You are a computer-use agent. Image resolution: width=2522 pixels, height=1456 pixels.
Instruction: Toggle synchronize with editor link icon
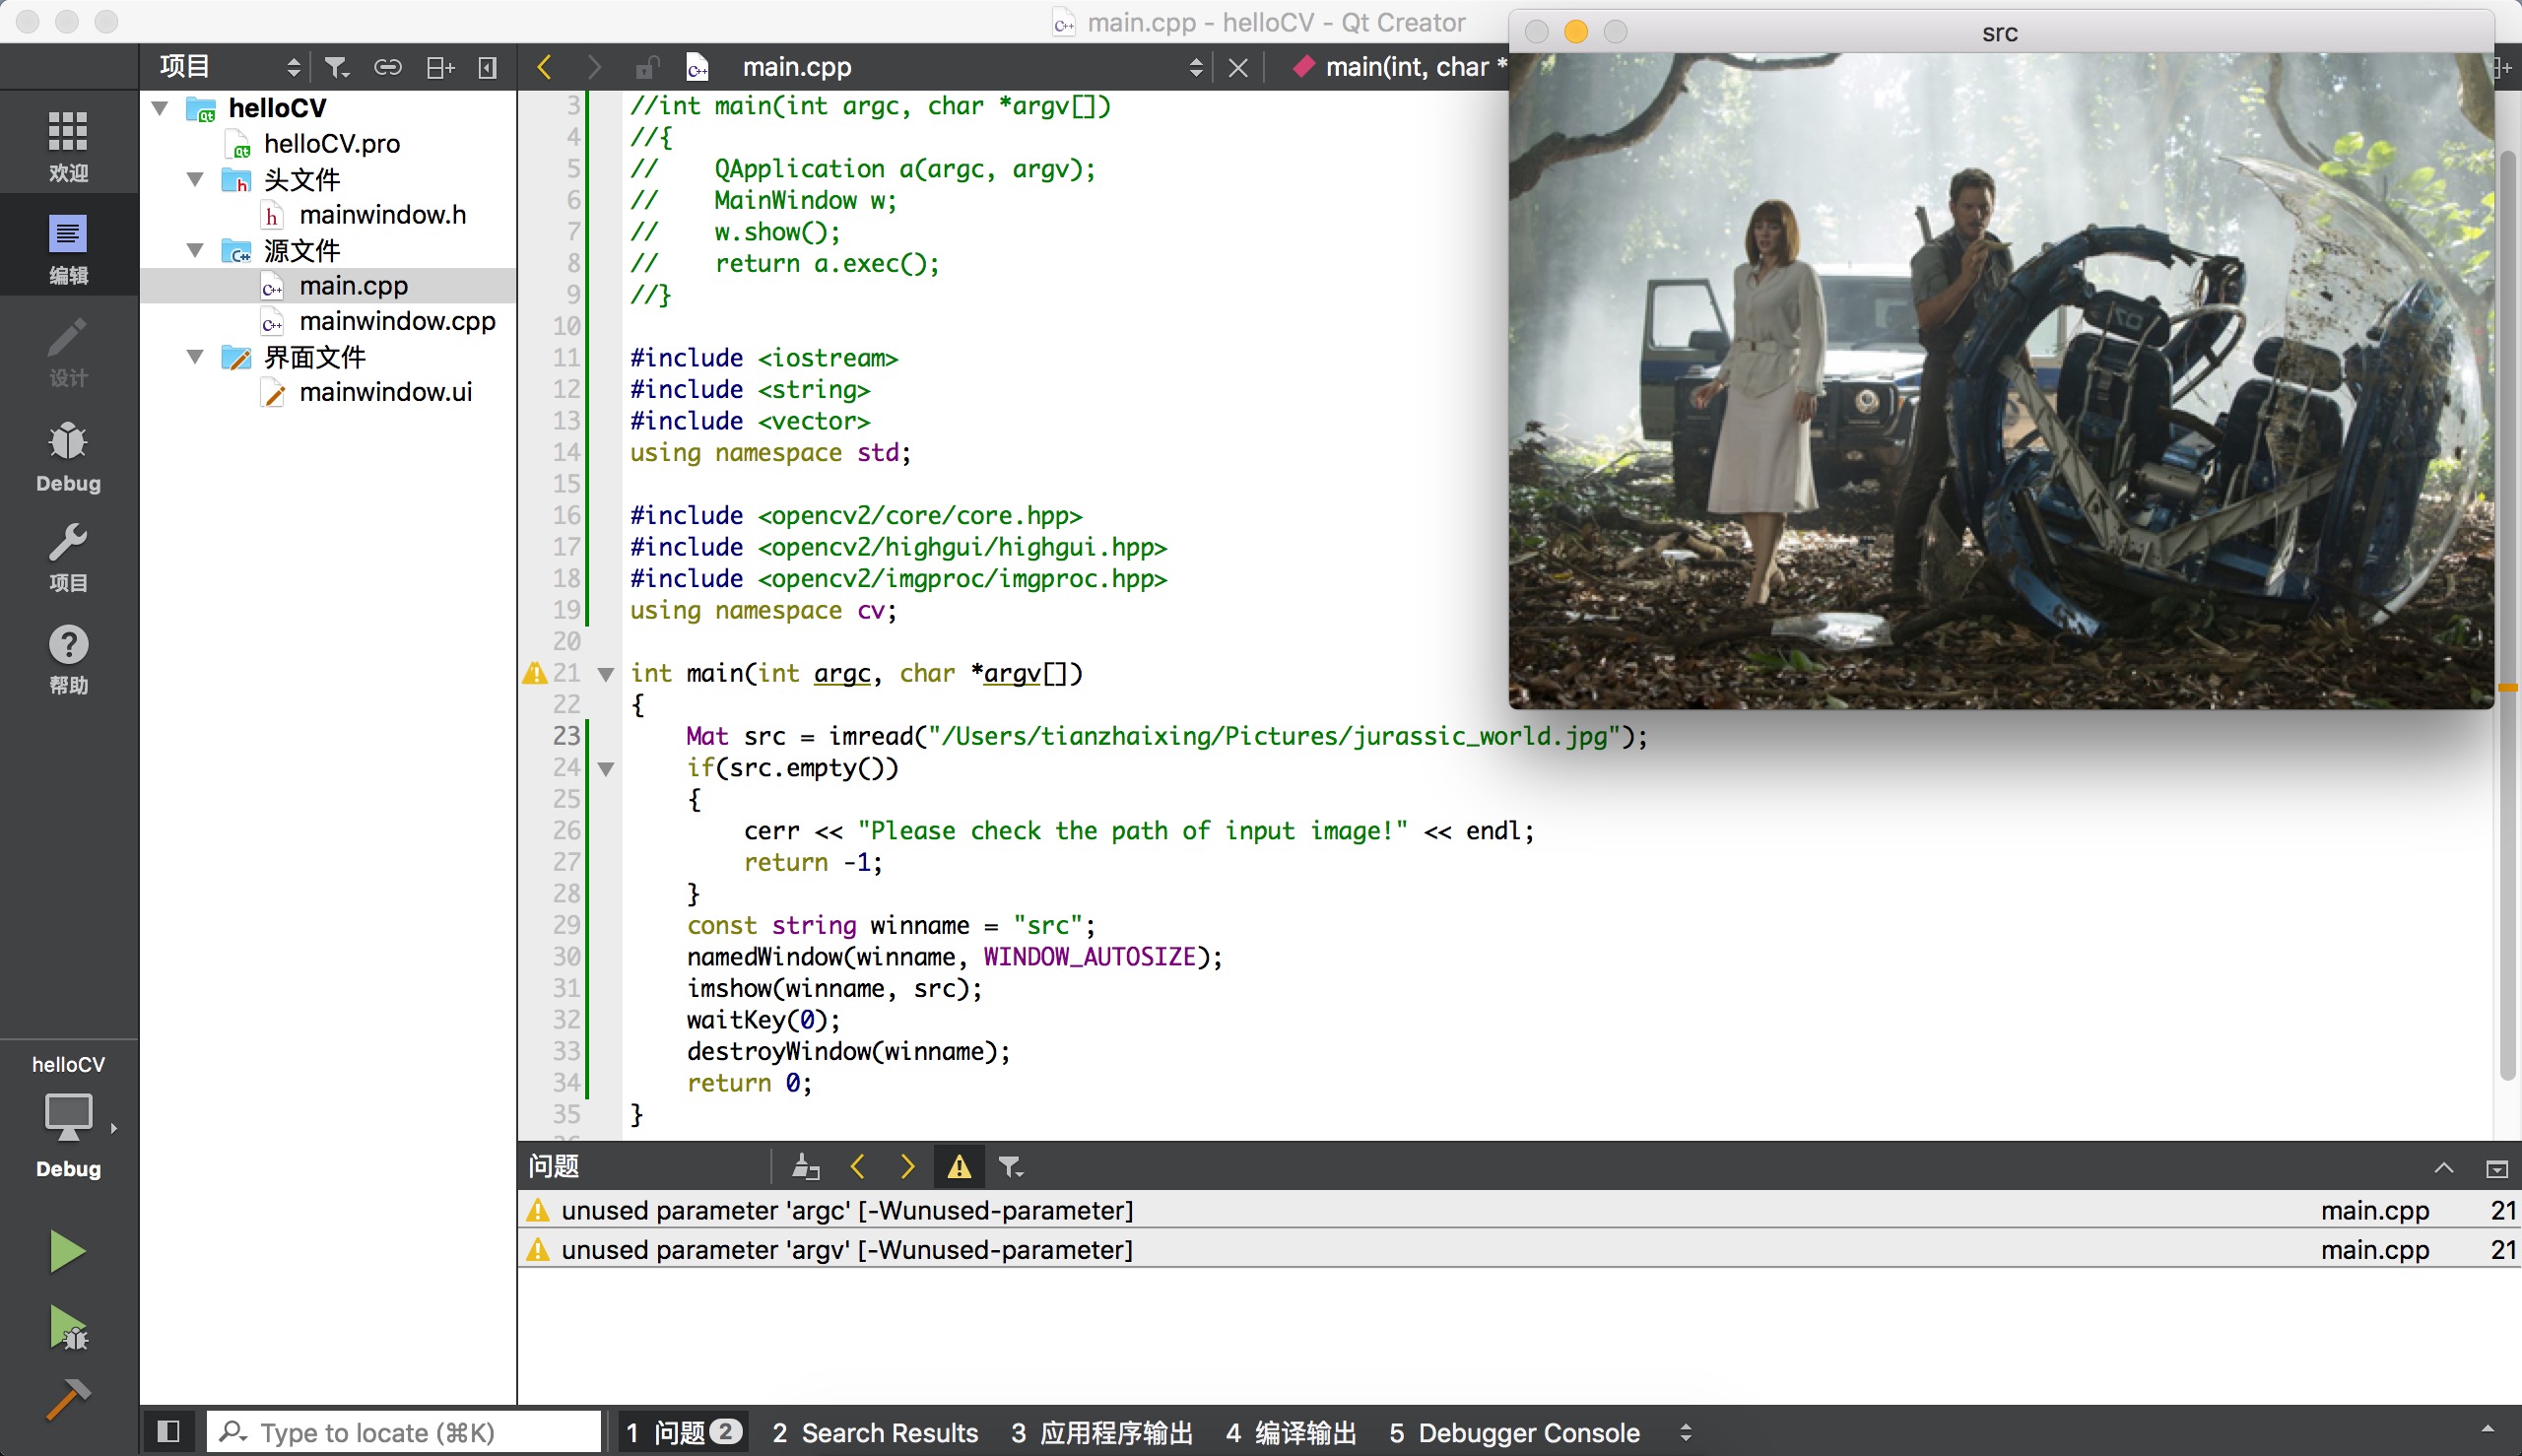[x=387, y=67]
